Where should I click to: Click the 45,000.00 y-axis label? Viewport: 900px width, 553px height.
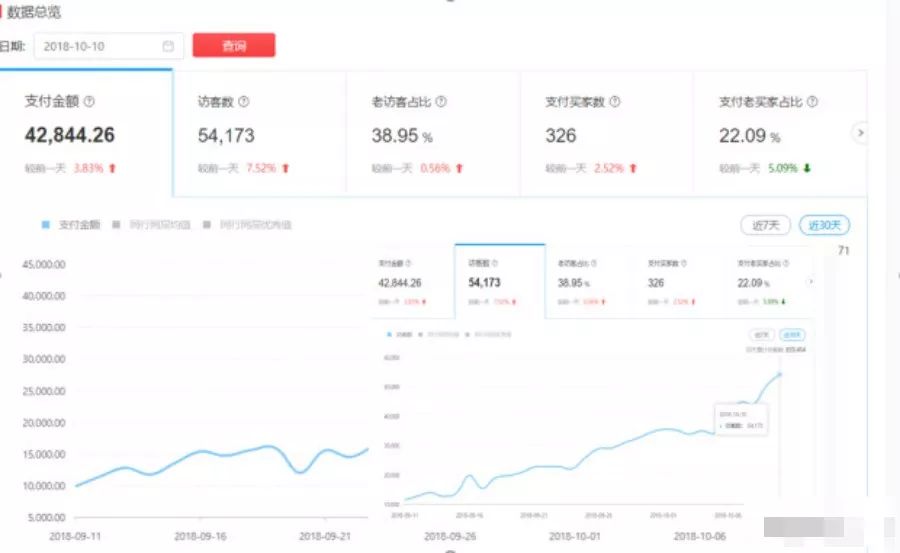coord(44,265)
